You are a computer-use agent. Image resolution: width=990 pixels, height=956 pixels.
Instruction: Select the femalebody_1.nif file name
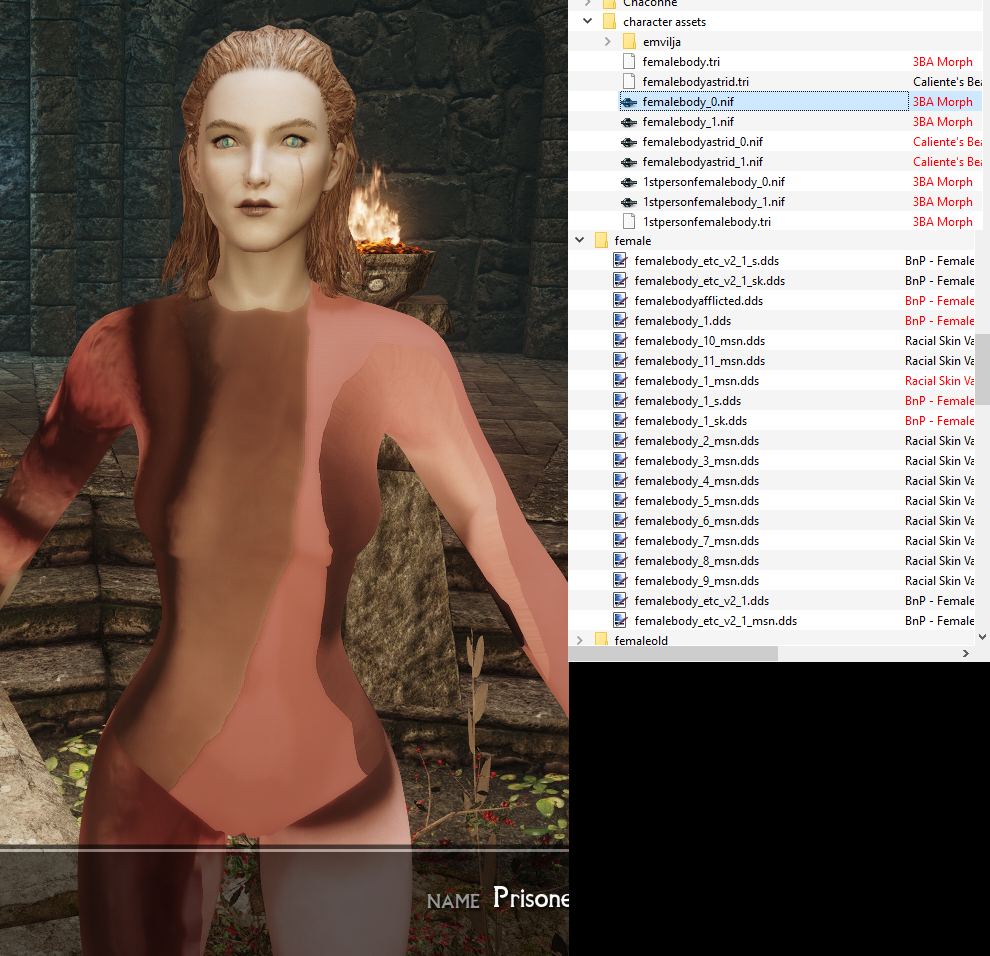[x=688, y=122]
